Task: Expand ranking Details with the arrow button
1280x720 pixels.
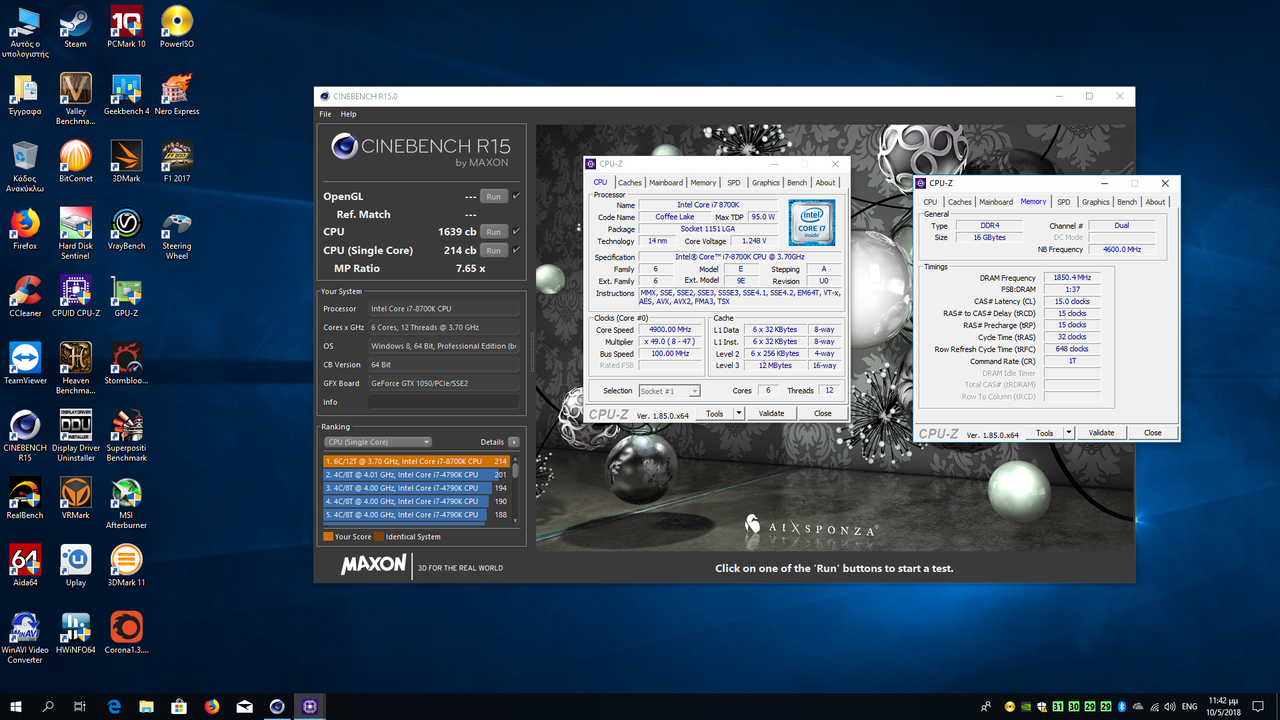Action: tap(514, 442)
